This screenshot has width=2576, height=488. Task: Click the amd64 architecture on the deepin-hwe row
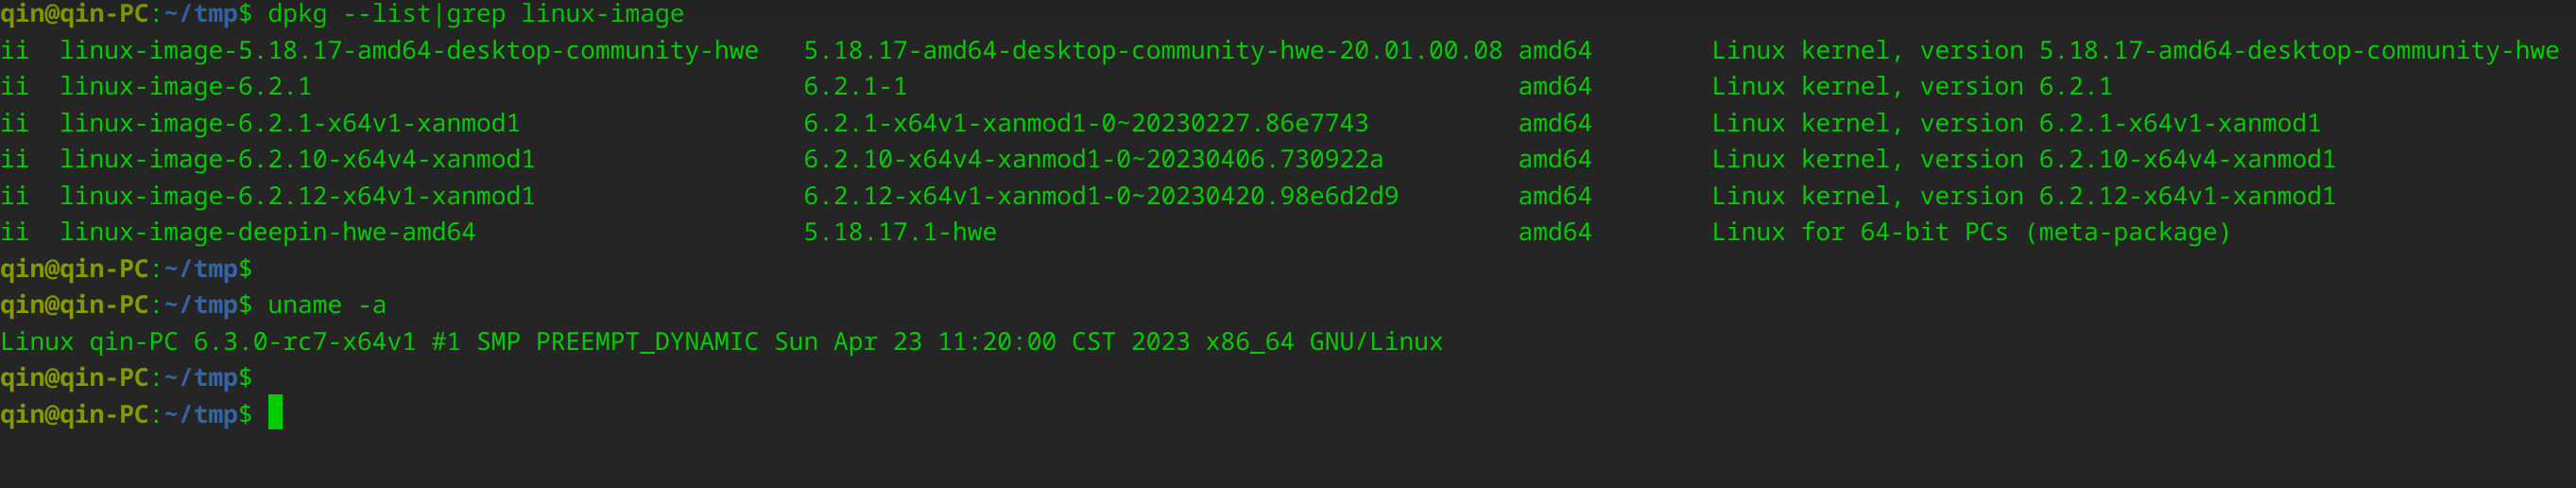(1554, 232)
